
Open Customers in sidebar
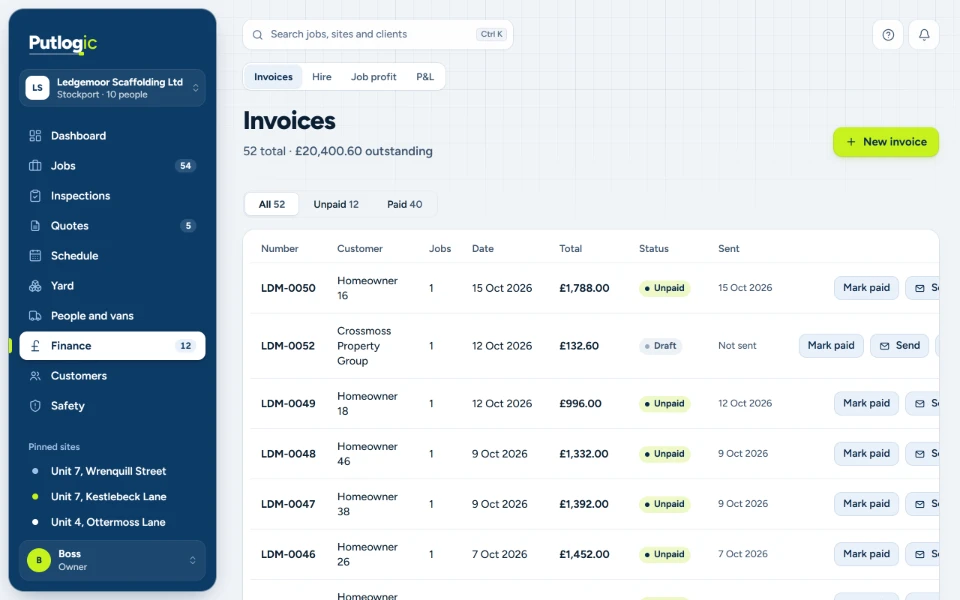pyautogui.click(x=113, y=376)
